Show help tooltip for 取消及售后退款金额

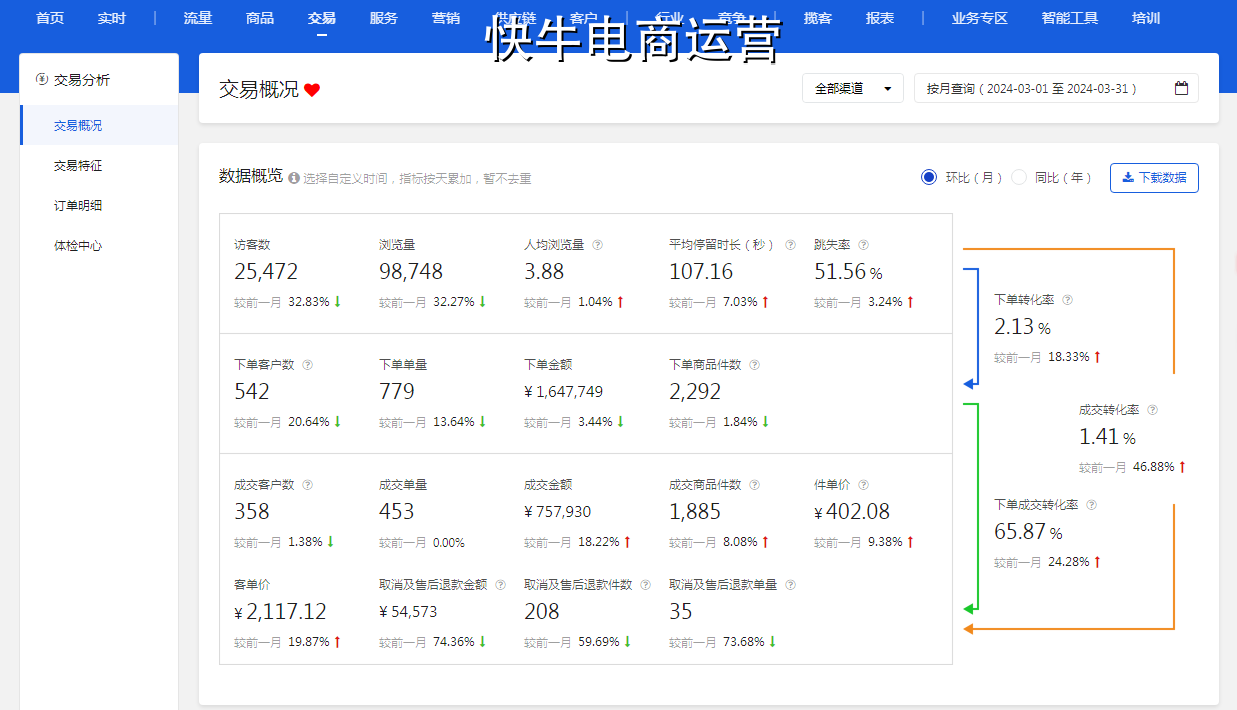pyautogui.click(x=500, y=584)
